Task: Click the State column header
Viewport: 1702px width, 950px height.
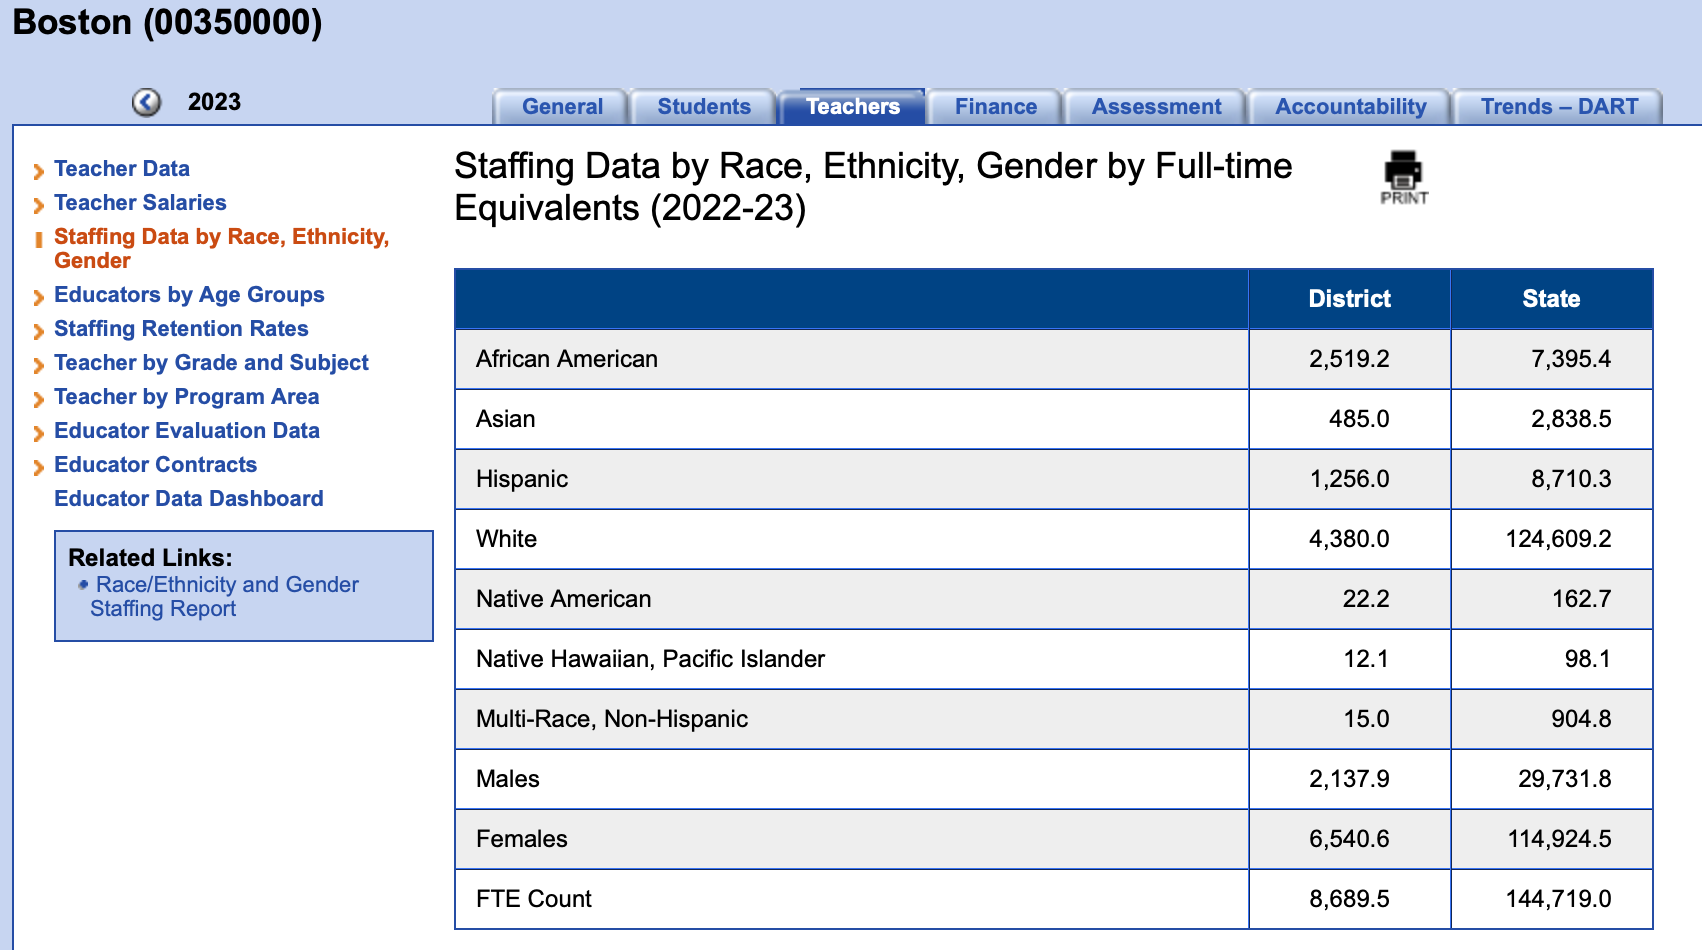Action: tap(1551, 299)
